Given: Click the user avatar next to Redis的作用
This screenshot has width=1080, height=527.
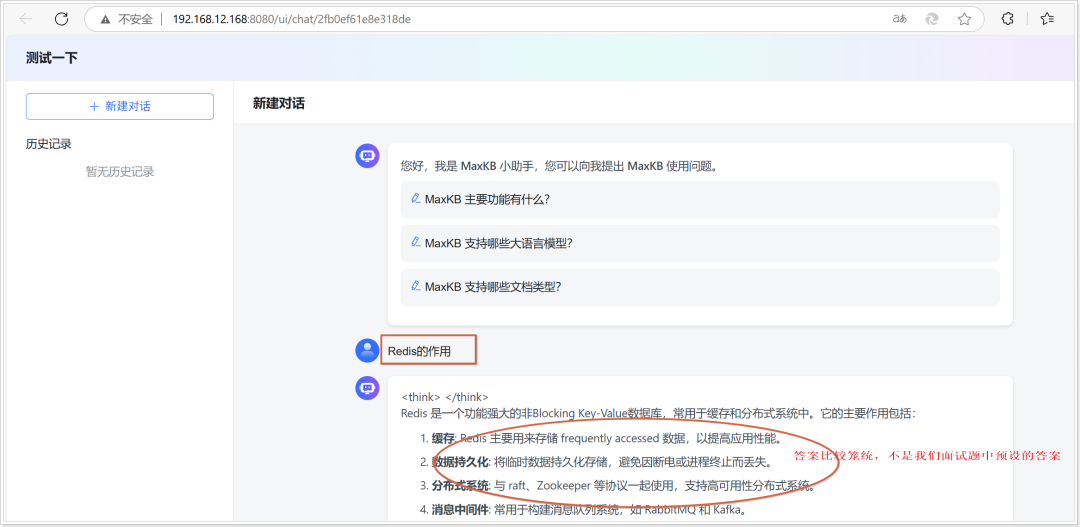Looking at the screenshot, I should (x=367, y=351).
